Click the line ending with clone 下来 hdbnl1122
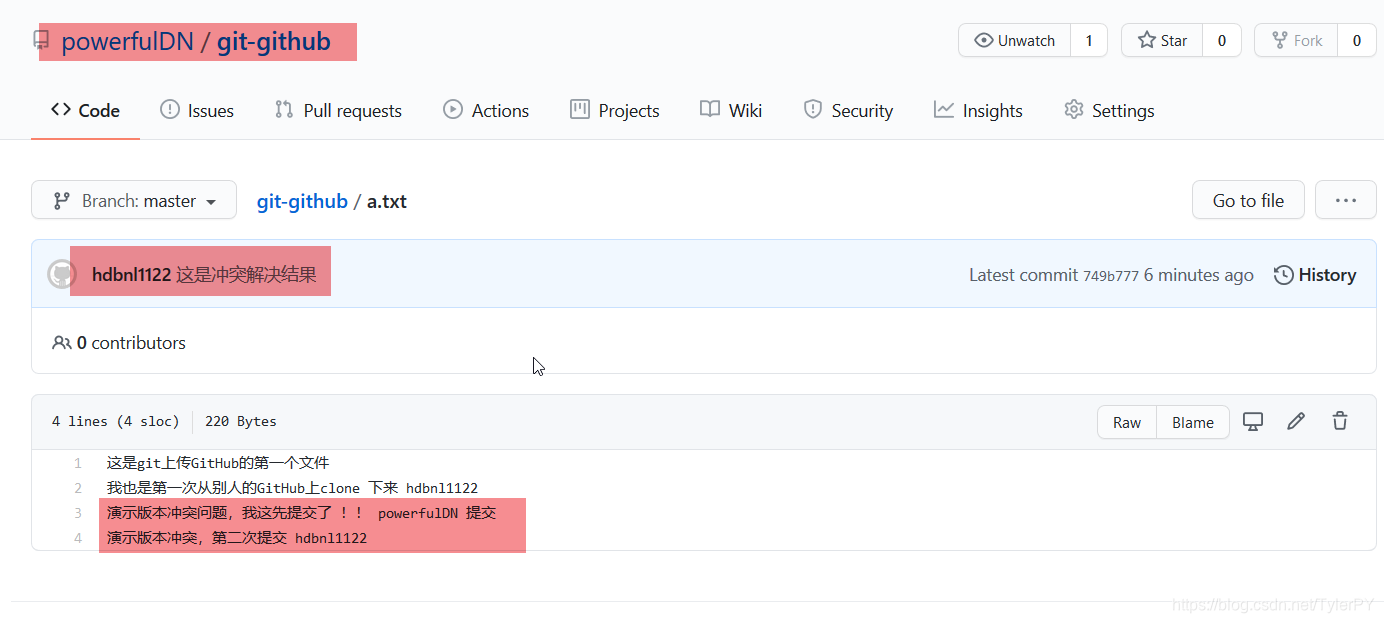 pyautogui.click(x=292, y=488)
